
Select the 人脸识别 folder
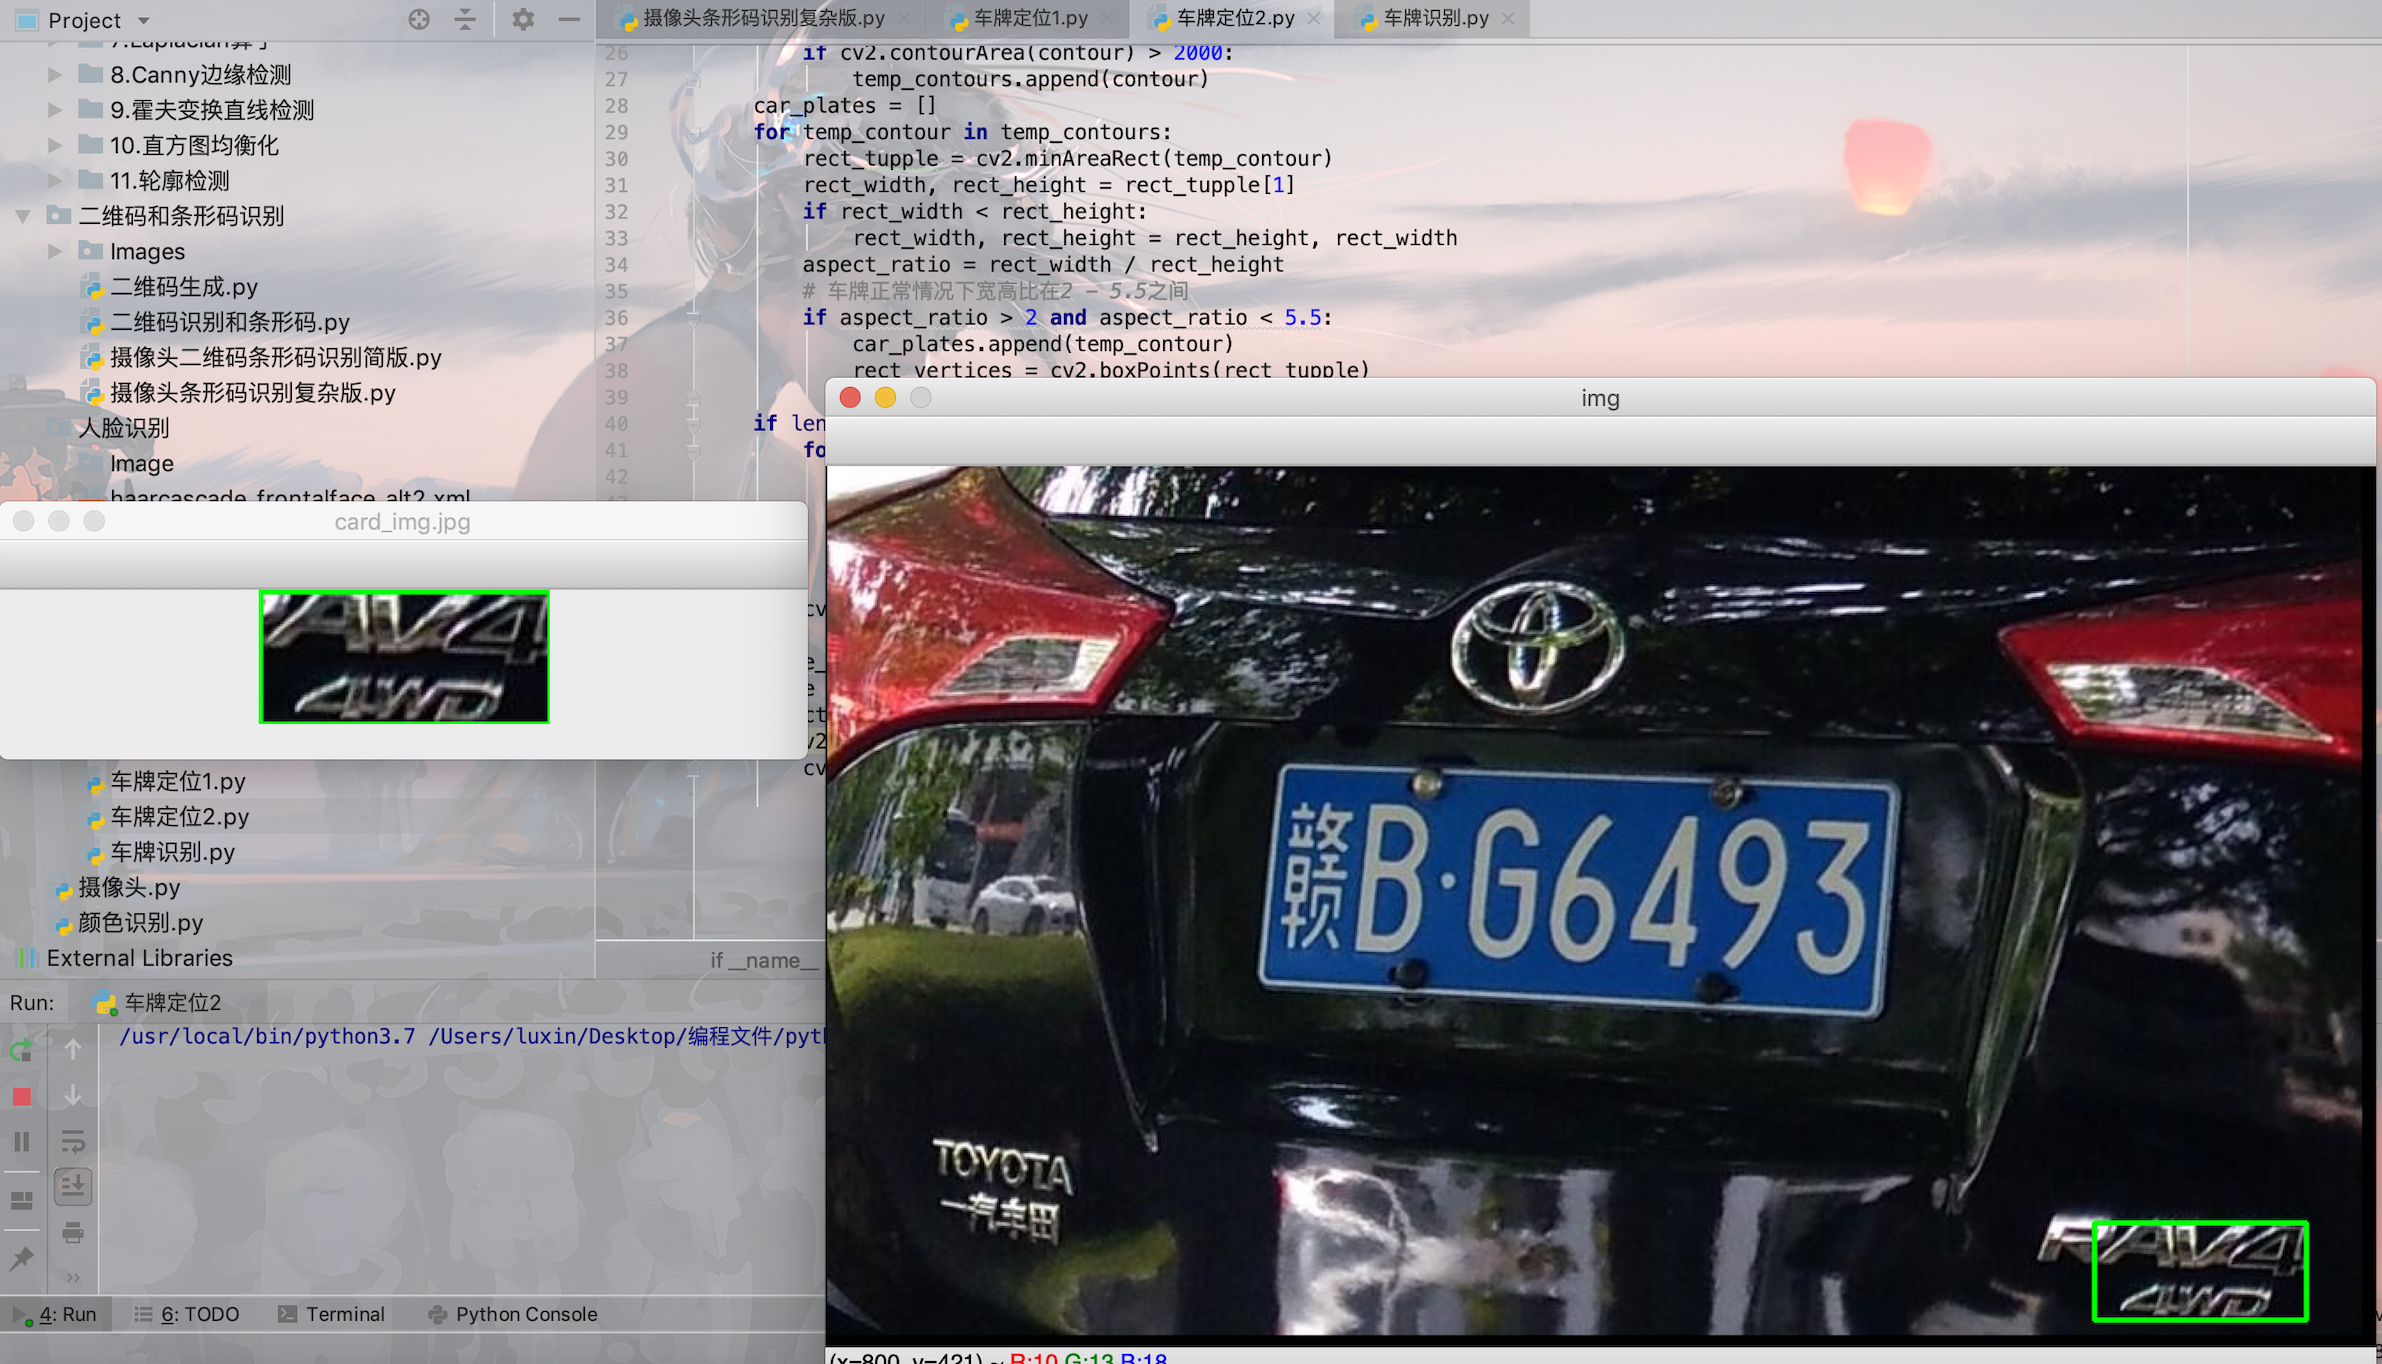click(x=124, y=428)
